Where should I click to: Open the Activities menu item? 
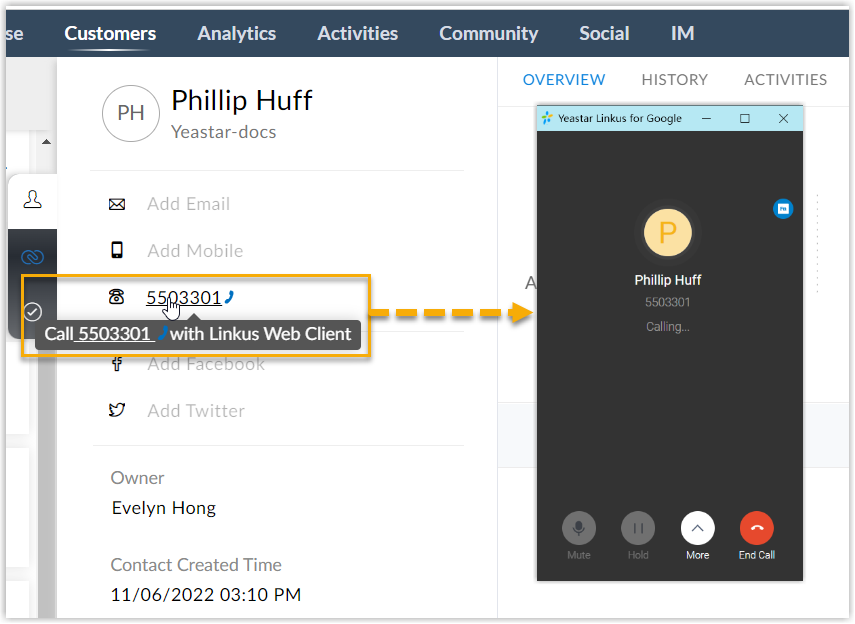click(358, 33)
